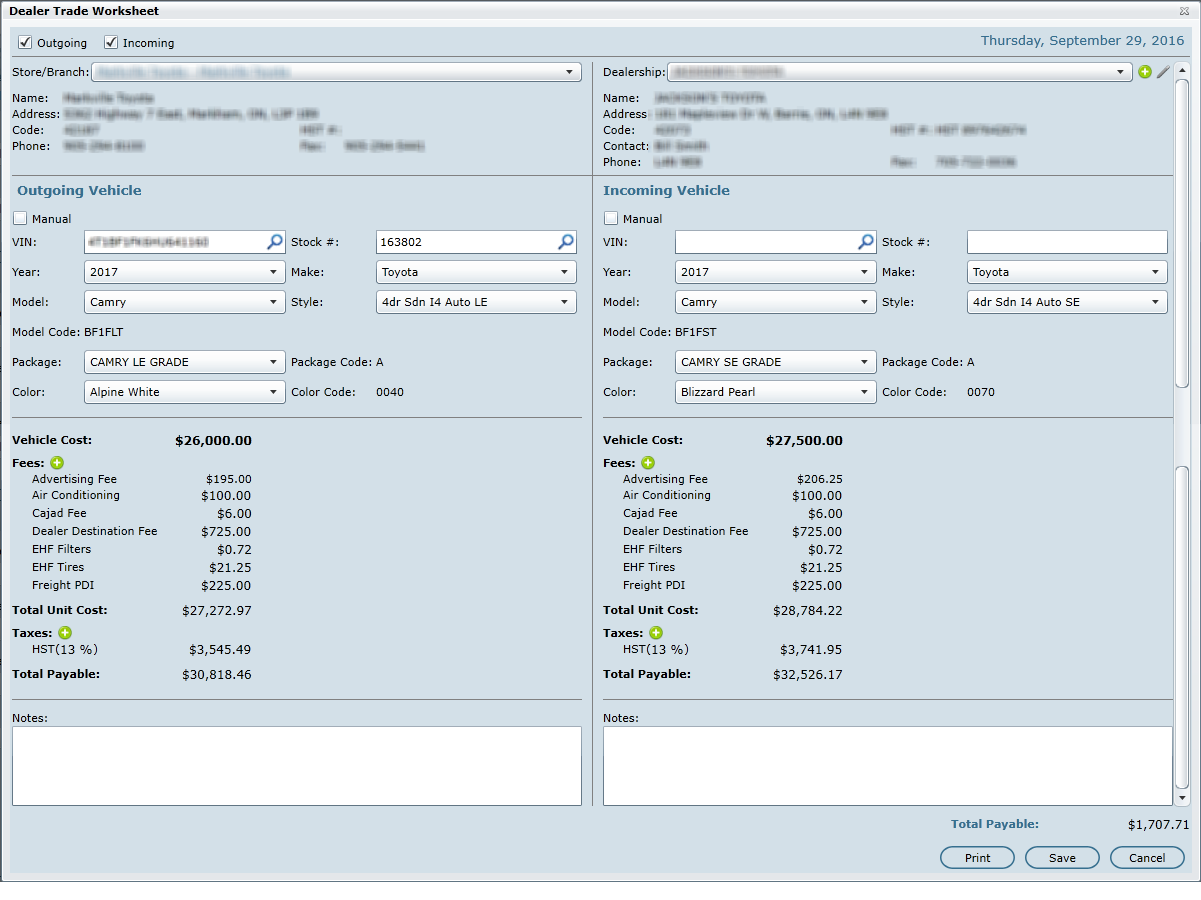Uncheck the Outgoing checkbox
The height and width of the screenshot is (900, 1201).
pyautogui.click(x=25, y=43)
